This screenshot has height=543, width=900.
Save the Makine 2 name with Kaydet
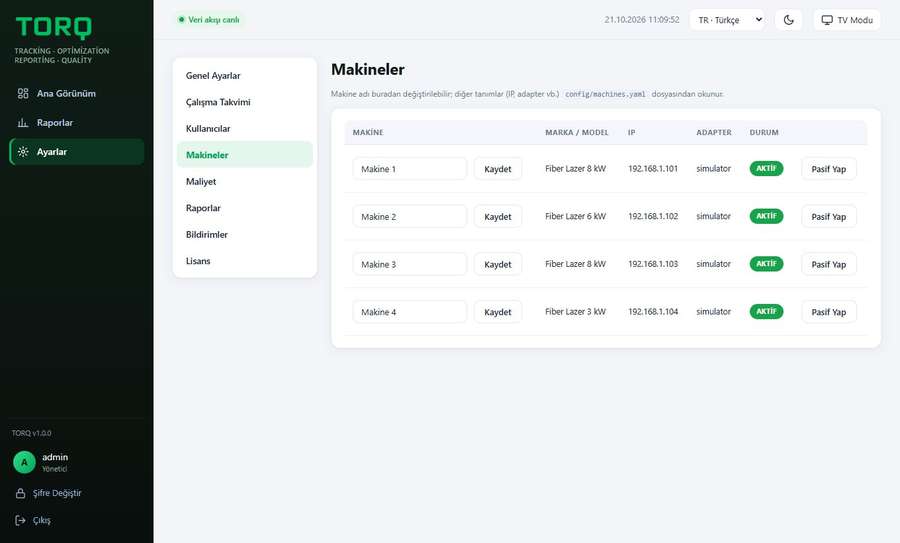coord(498,216)
